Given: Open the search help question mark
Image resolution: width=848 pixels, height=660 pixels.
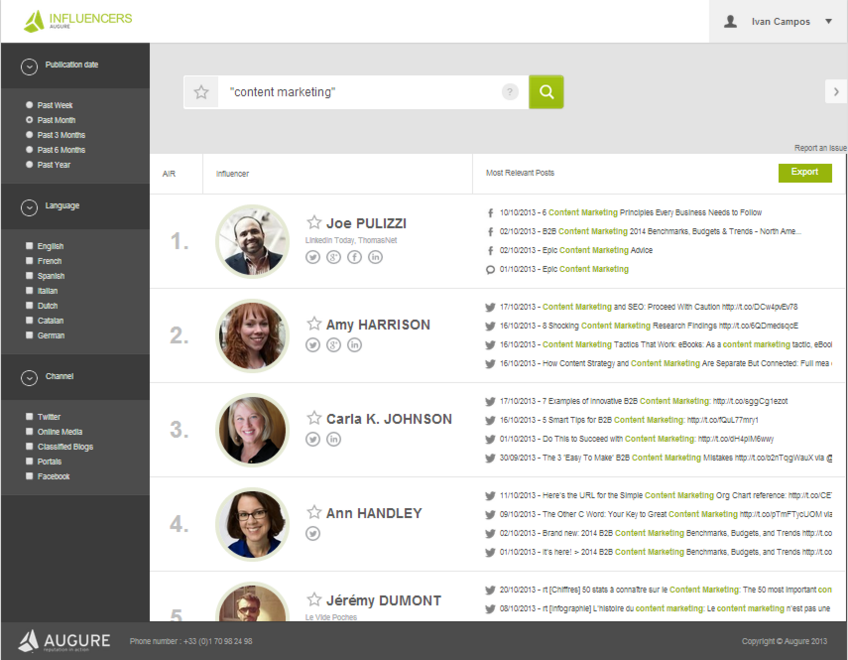Looking at the screenshot, I should pyautogui.click(x=510, y=92).
